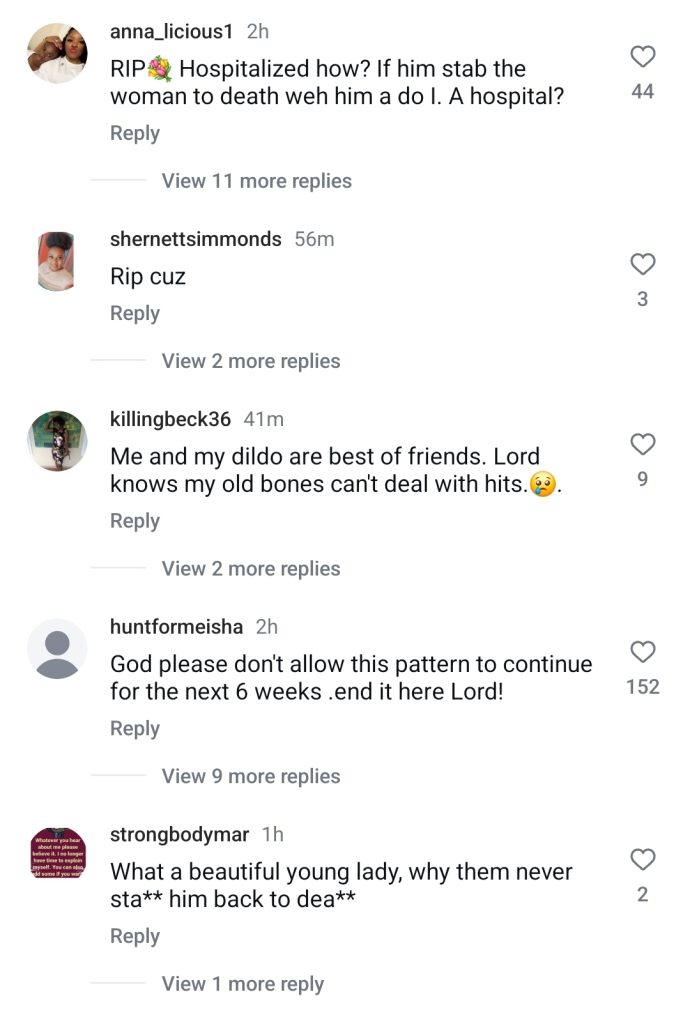Viewport: 690px width, 1024px height.
Task: Reply to anna_licious1's comment
Action: 134,133
